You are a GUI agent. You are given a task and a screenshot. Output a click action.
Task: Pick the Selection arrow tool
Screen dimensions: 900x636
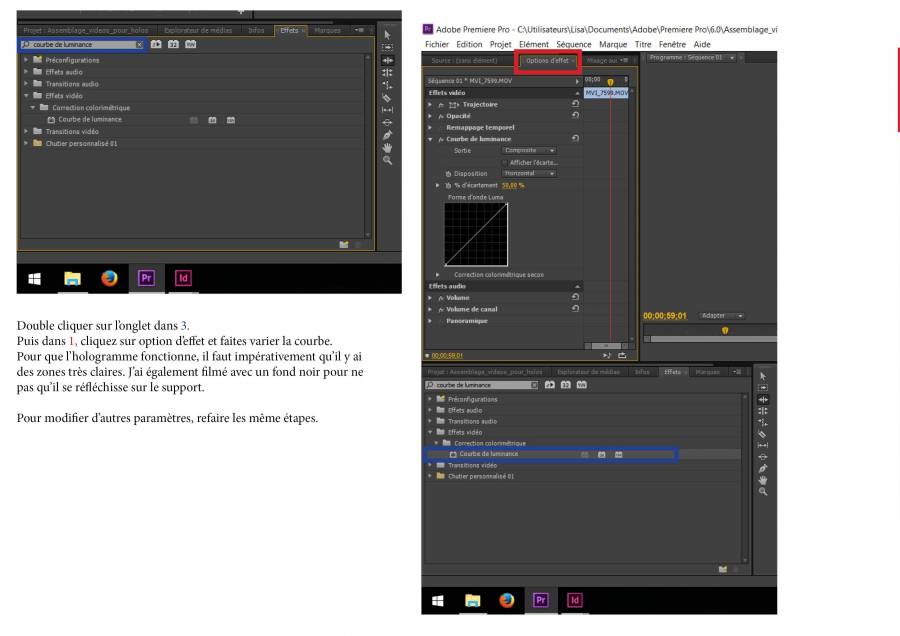(x=763, y=375)
